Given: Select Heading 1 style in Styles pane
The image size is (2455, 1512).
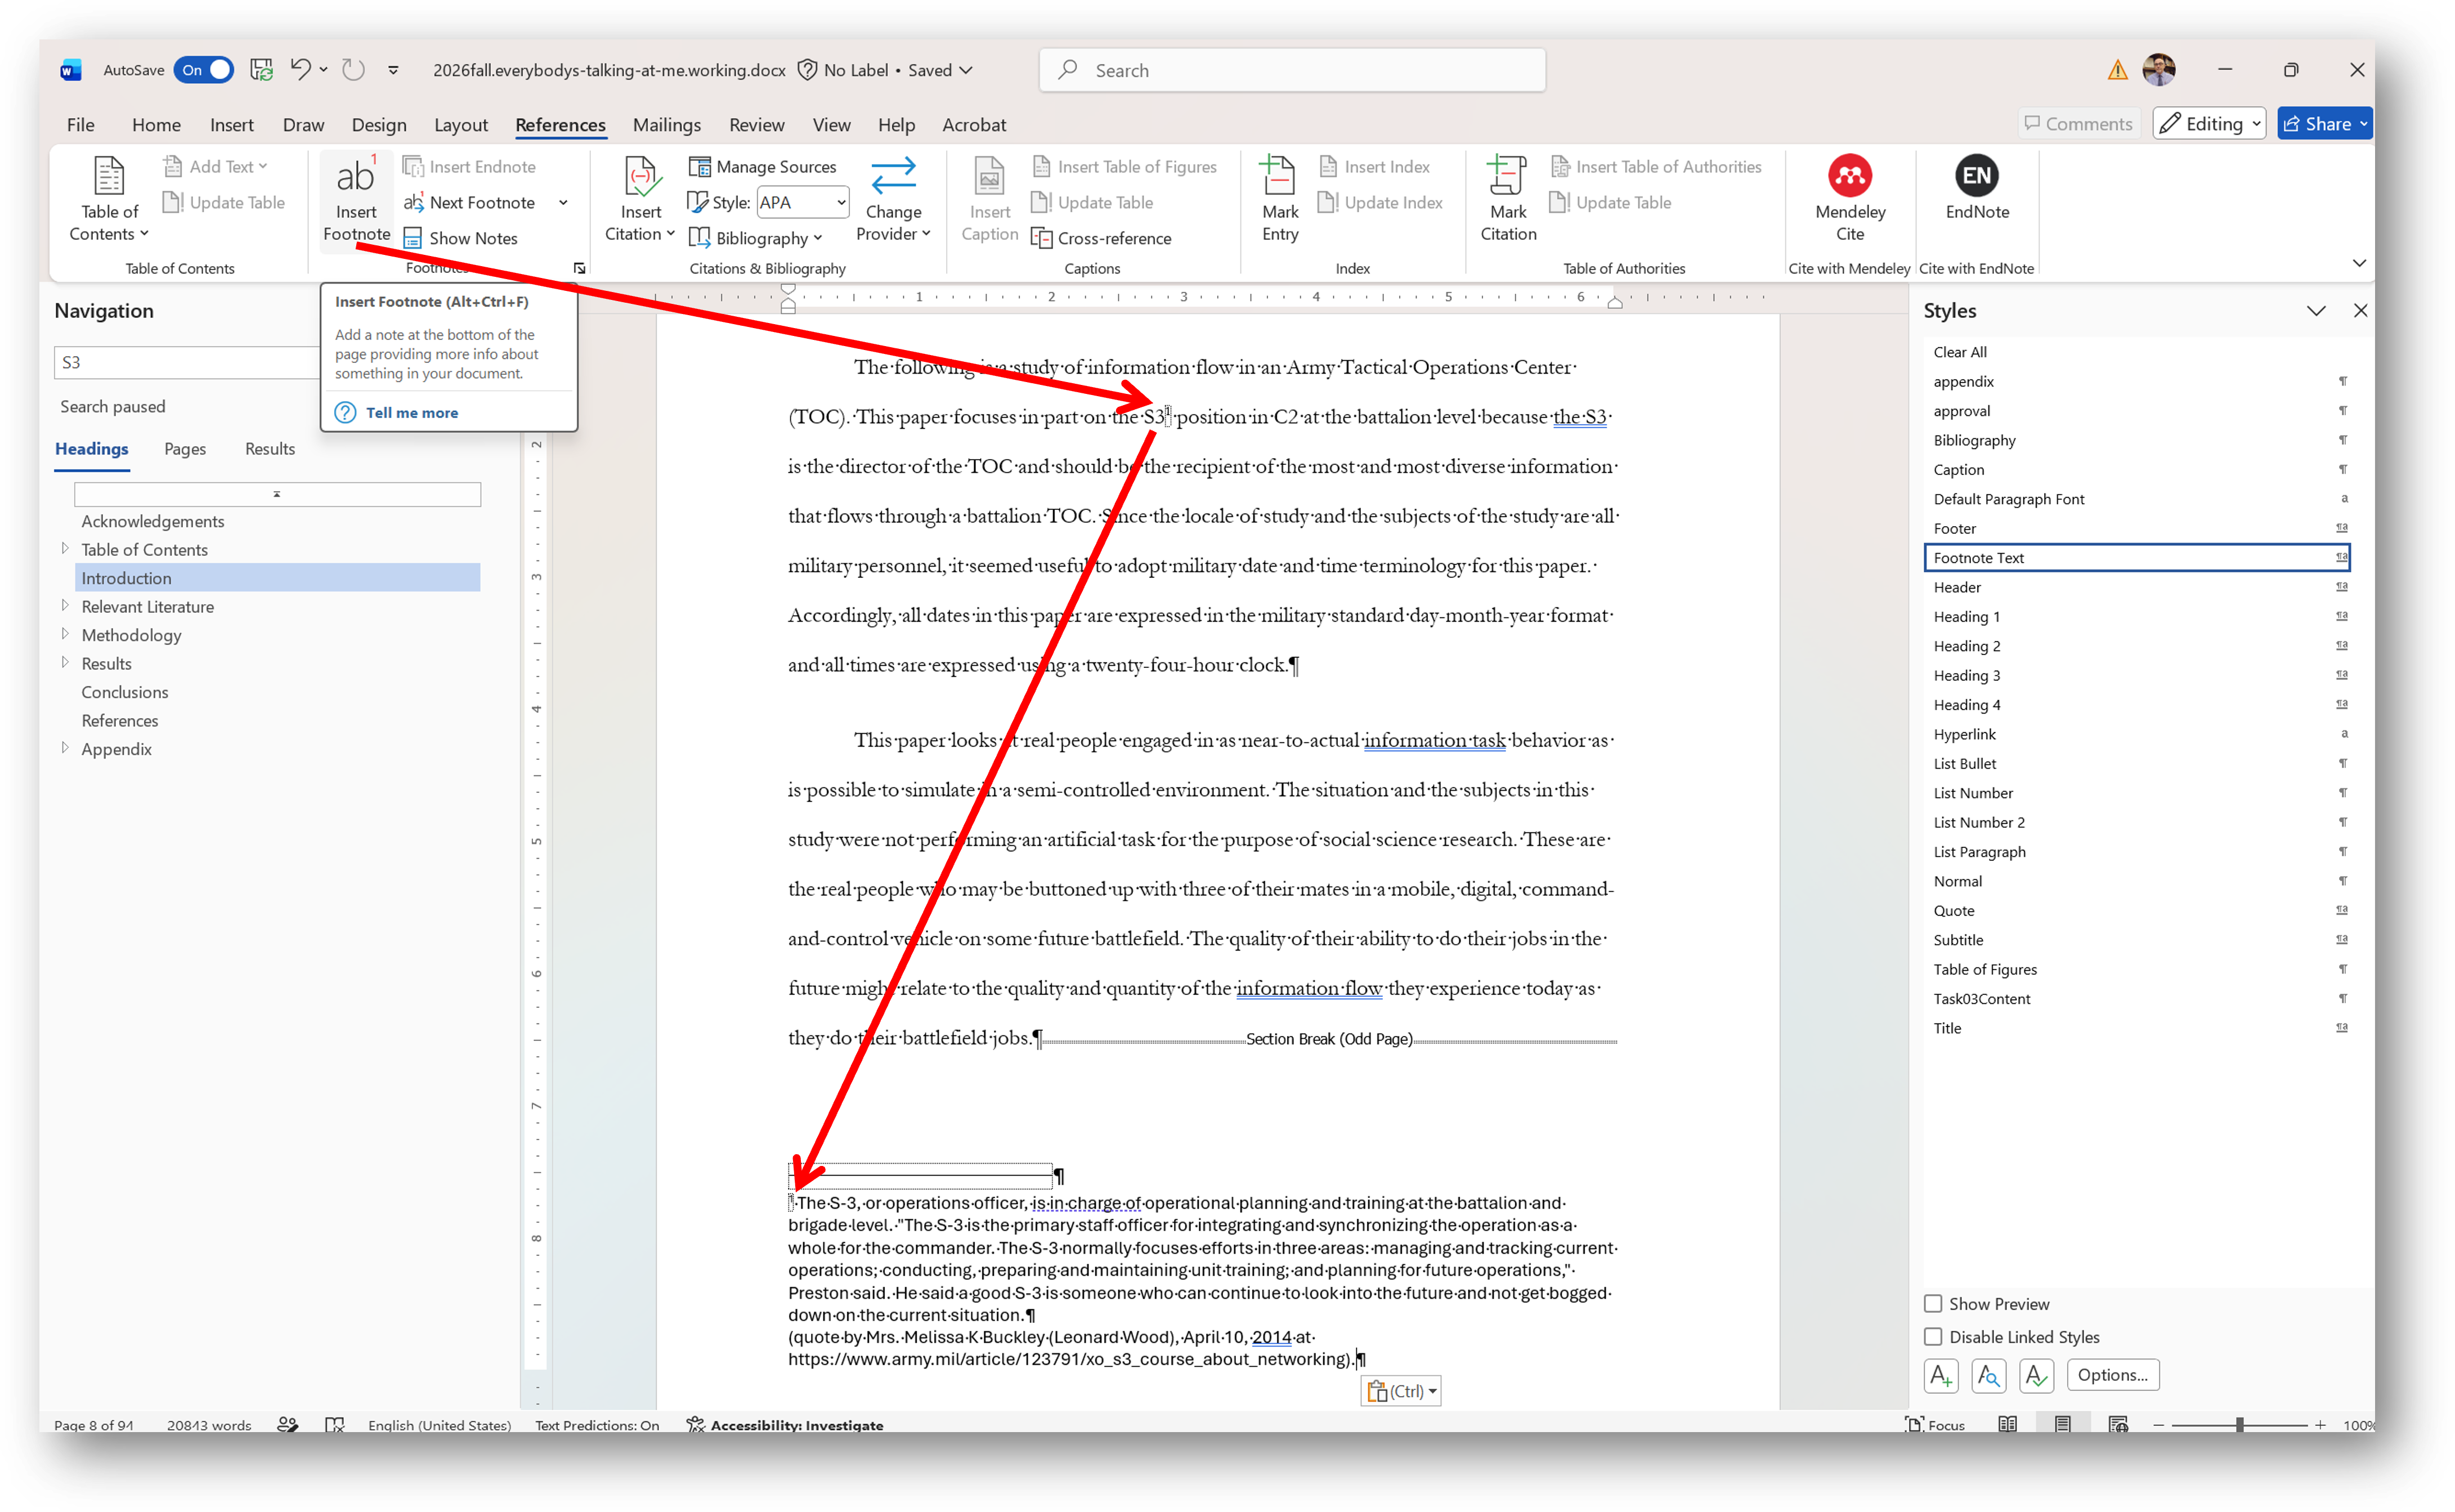Looking at the screenshot, I should [x=2136, y=617].
